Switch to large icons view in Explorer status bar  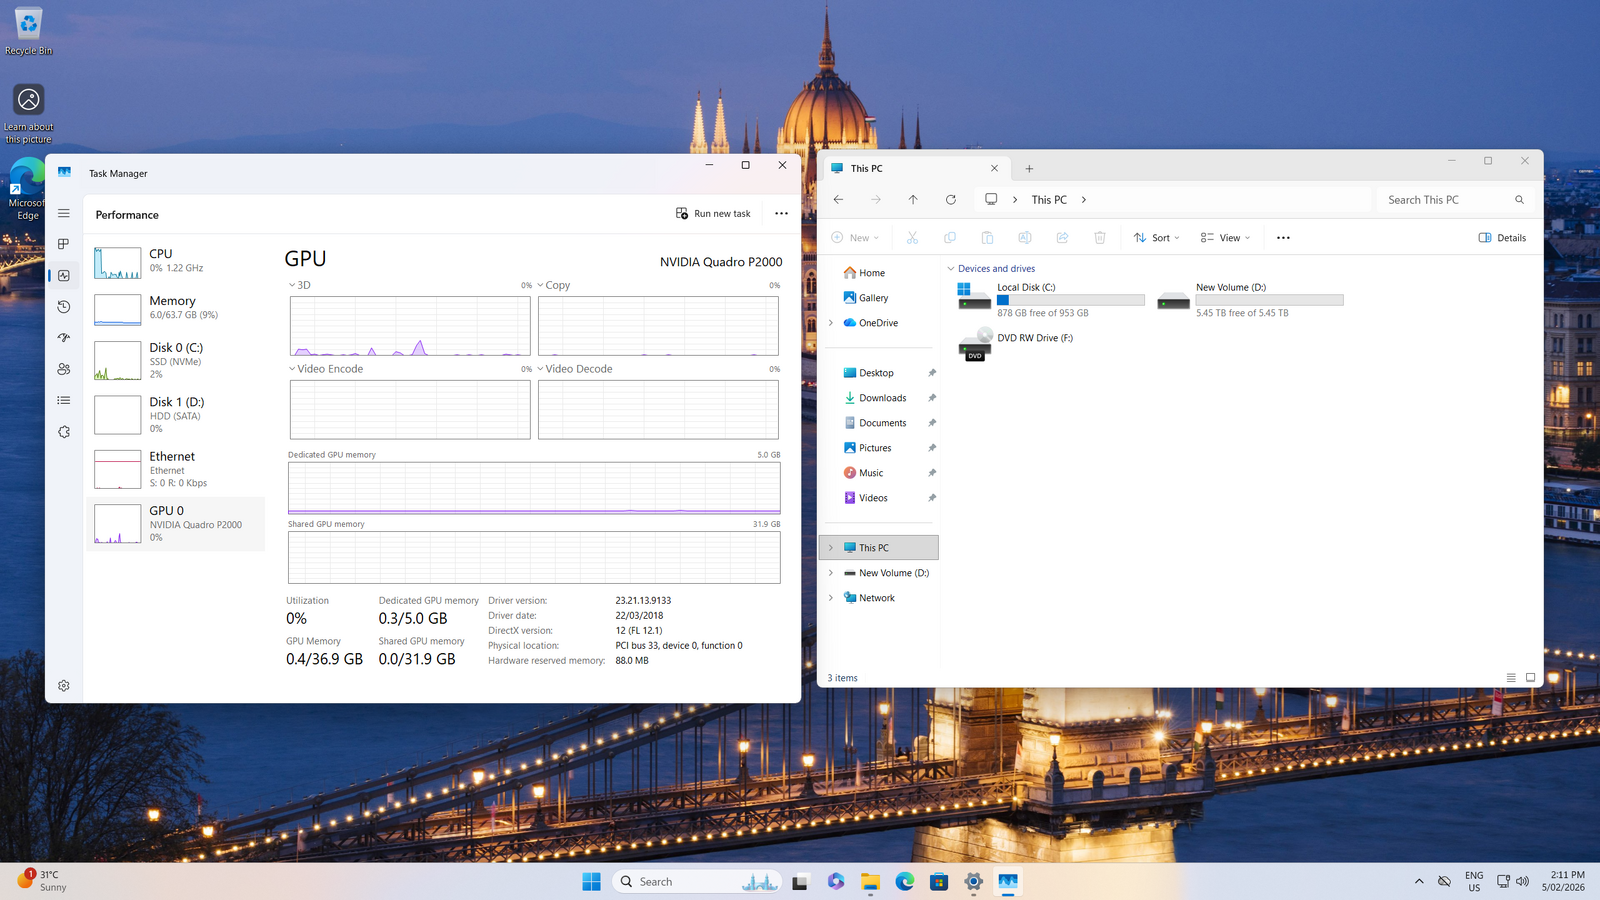pyautogui.click(x=1530, y=678)
